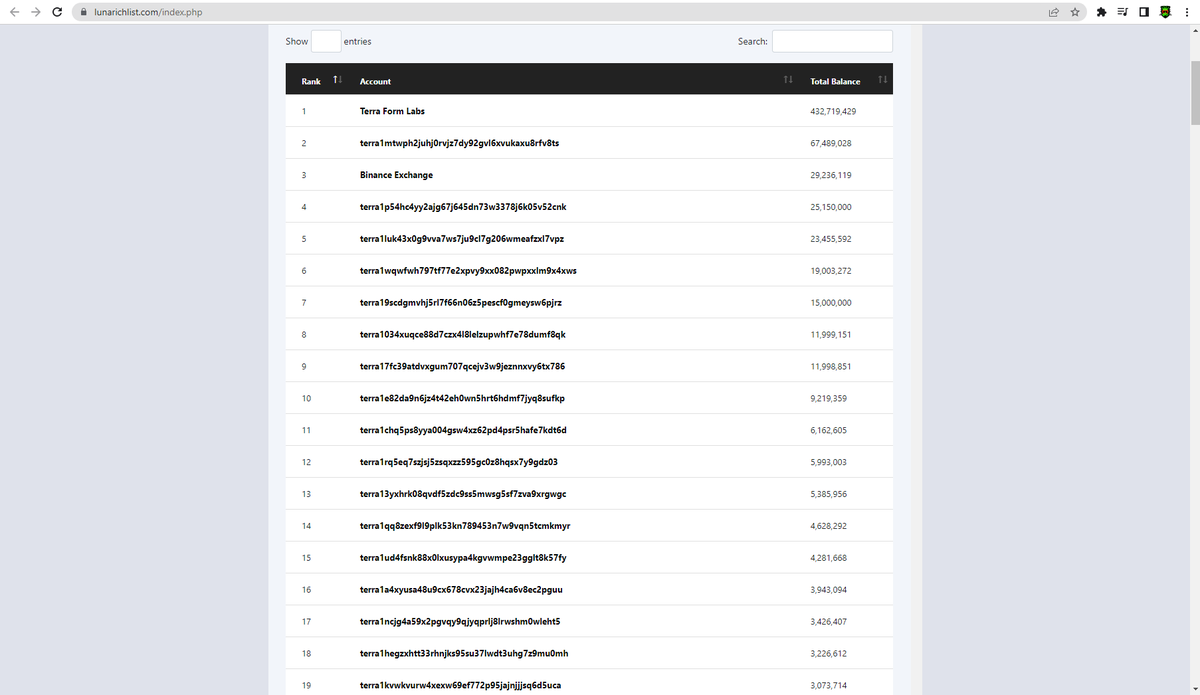This screenshot has height=695, width=1200.
Task: Click the Rank column header
Action: tap(311, 81)
